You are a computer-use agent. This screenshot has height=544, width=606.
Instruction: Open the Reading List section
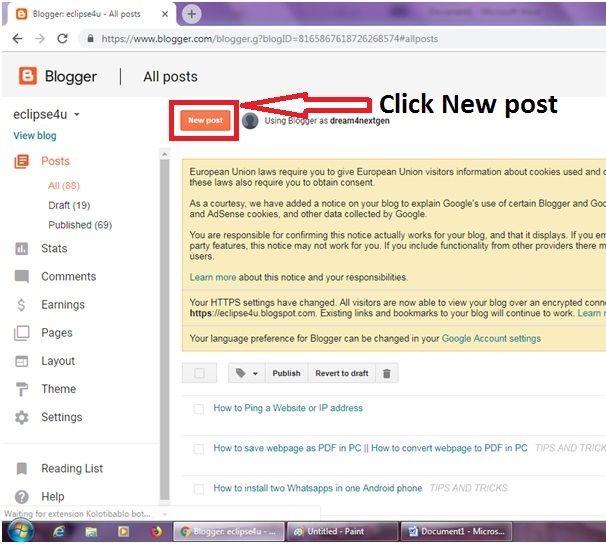point(72,469)
